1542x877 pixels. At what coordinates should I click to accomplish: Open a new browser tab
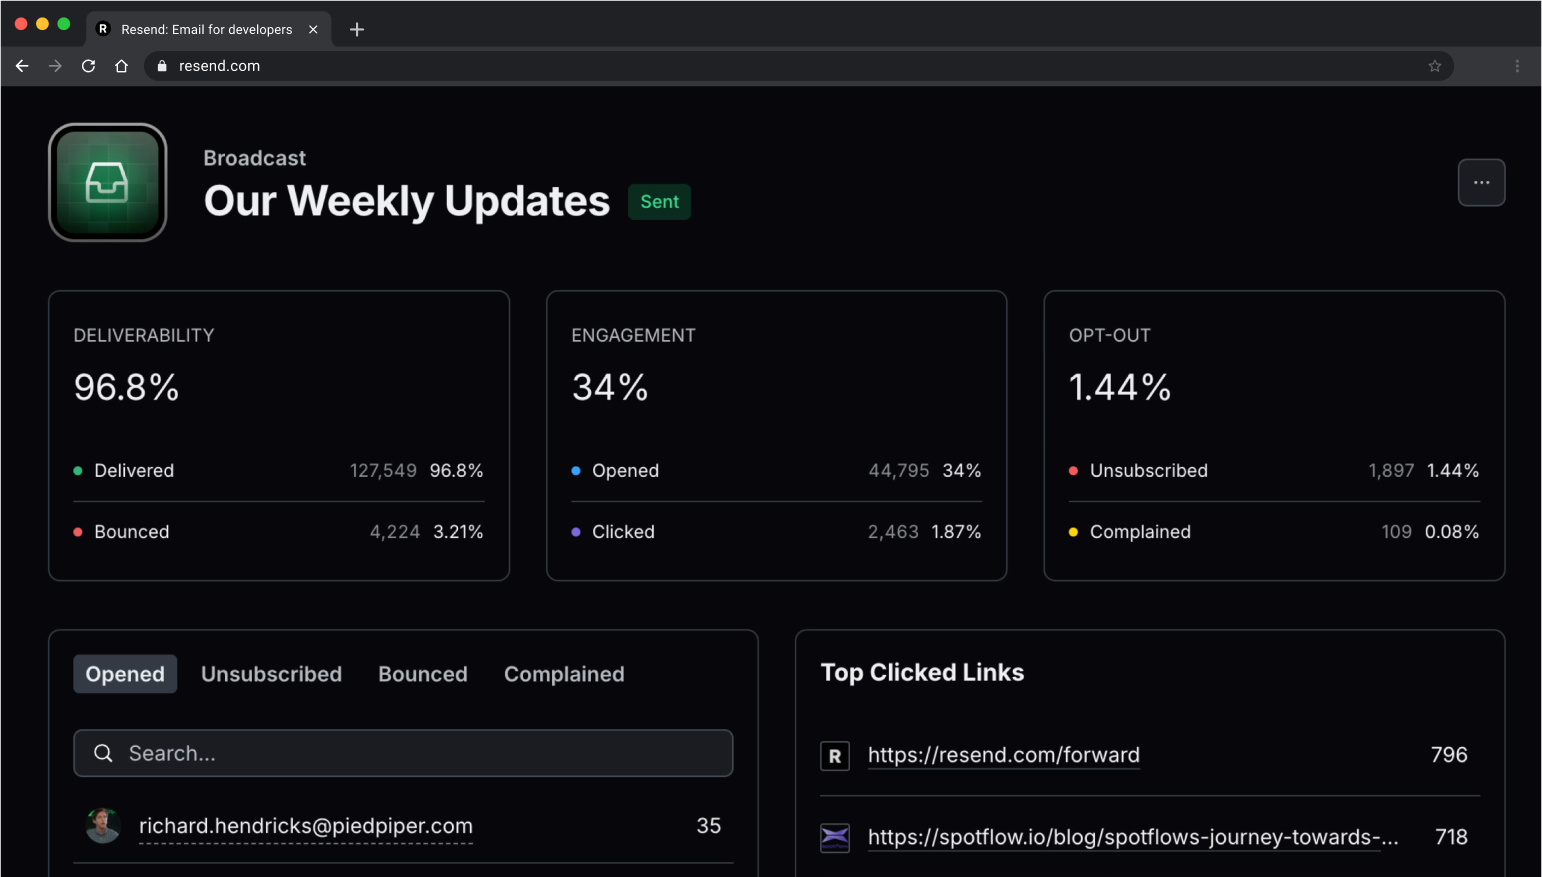[357, 29]
